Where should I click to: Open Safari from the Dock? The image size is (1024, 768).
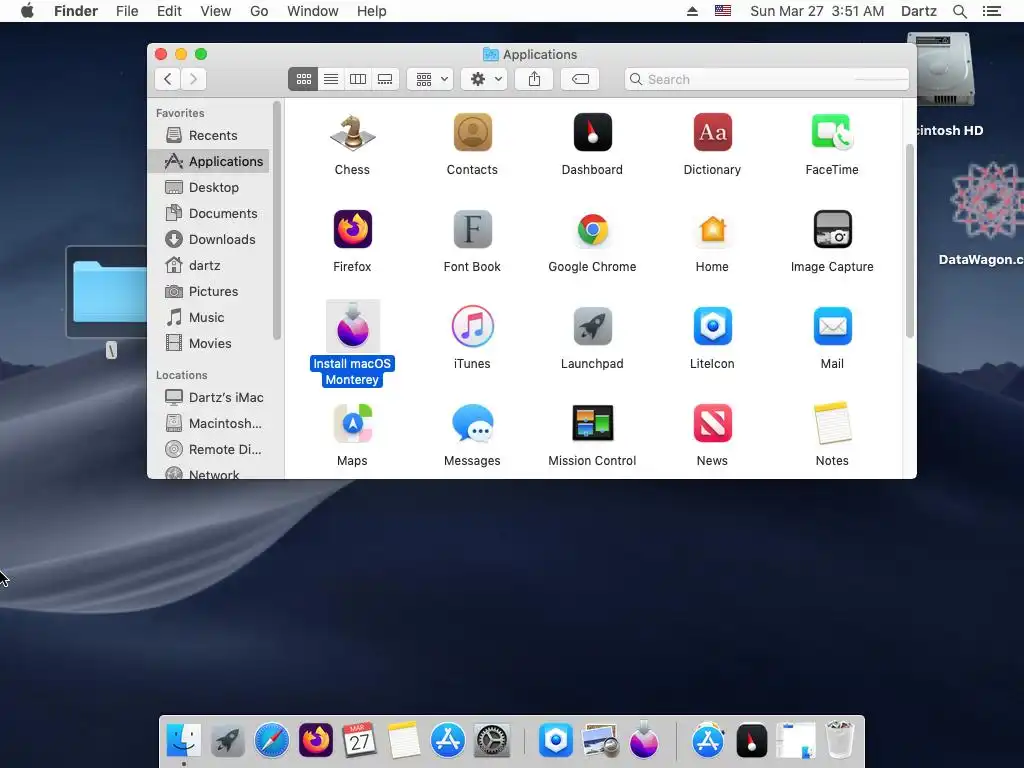pos(272,741)
